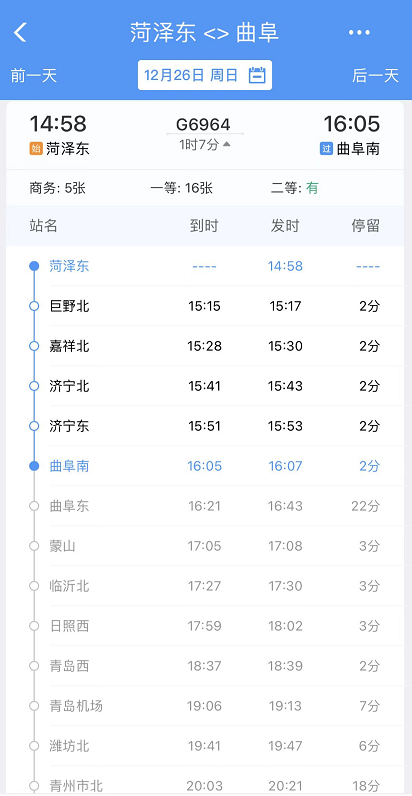The height and width of the screenshot is (796, 412).
Task: Select 商务 5张 seat class
Action: coord(57,189)
